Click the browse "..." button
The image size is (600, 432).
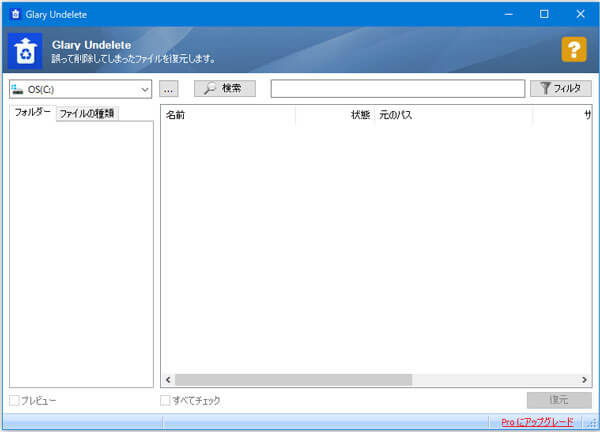click(169, 89)
